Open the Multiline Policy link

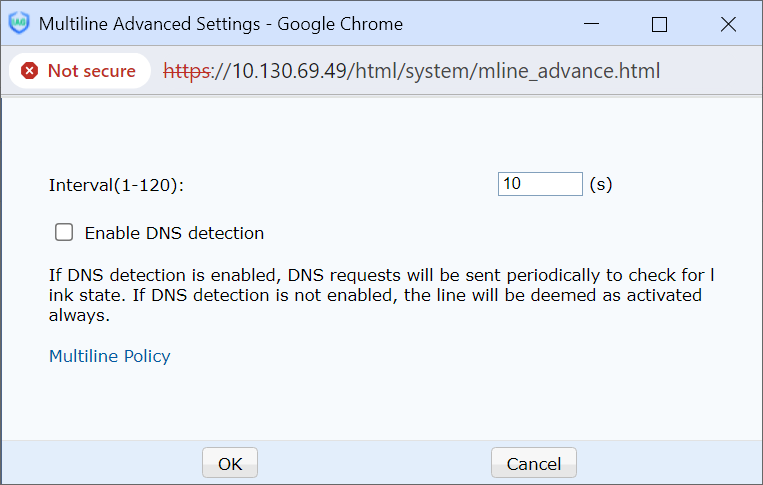pyautogui.click(x=110, y=356)
